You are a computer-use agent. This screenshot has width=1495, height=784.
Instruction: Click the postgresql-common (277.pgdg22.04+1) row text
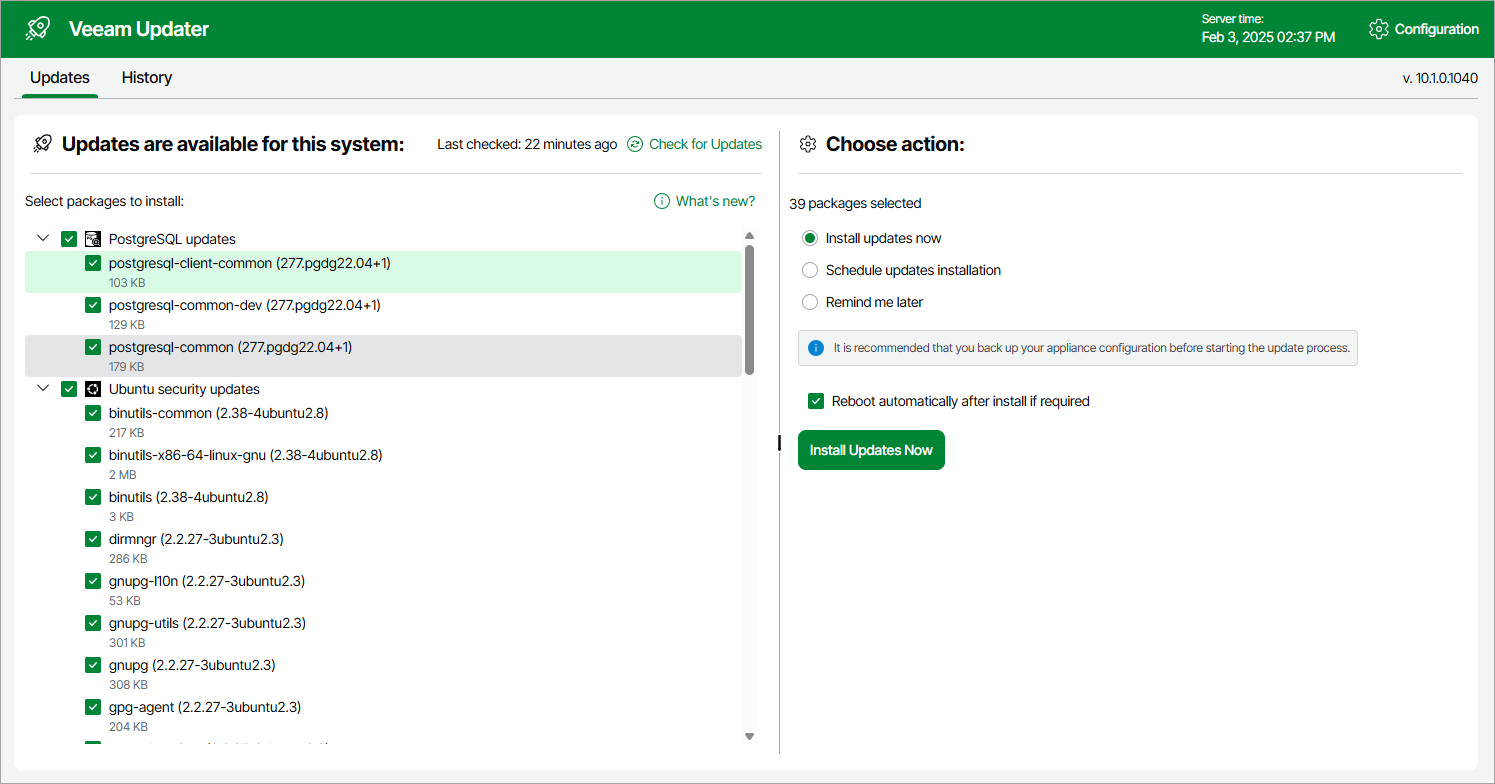coord(230,347)
